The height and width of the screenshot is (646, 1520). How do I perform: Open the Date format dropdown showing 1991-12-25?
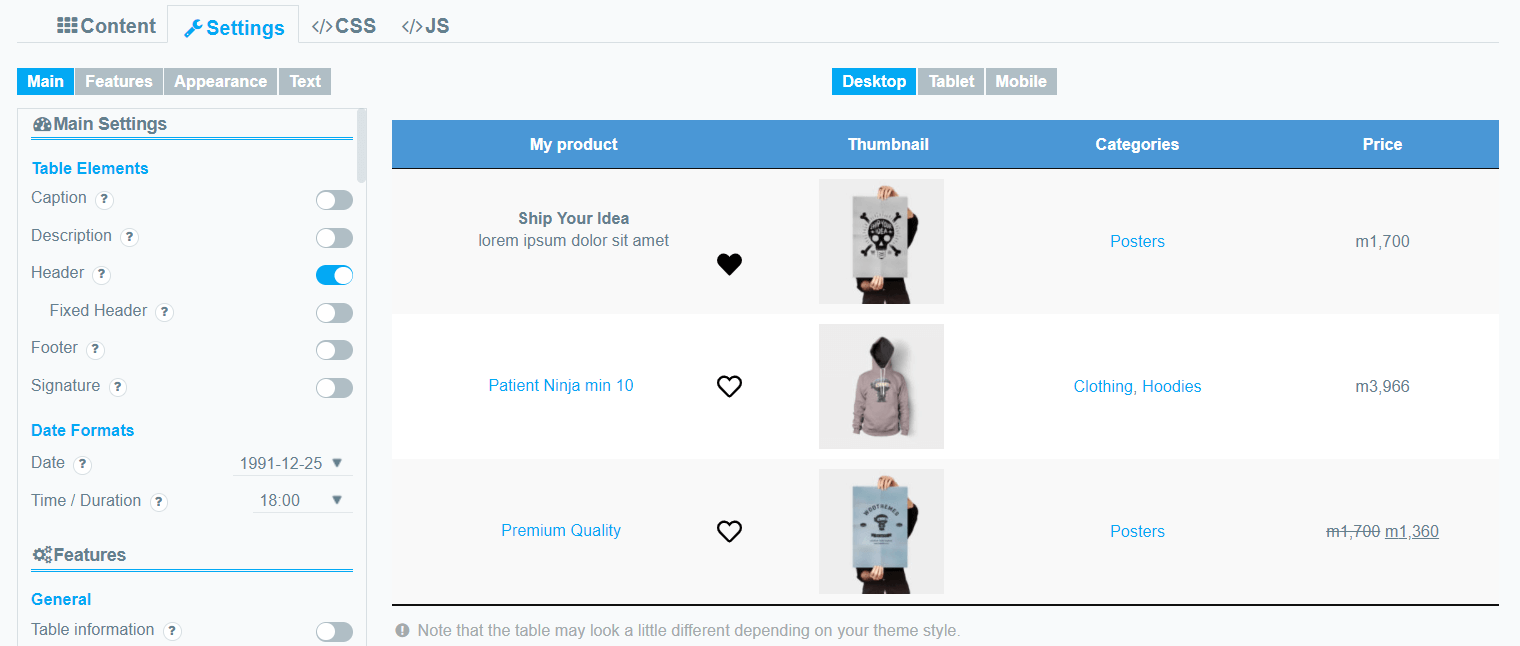(x=290, y=462)
